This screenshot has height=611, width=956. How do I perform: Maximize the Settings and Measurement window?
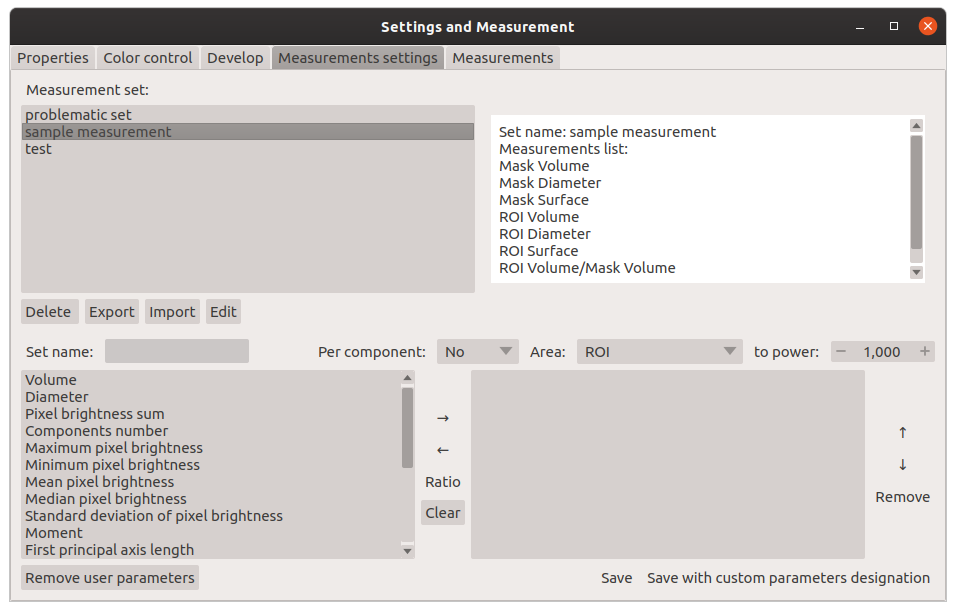[x=894, y=26]
